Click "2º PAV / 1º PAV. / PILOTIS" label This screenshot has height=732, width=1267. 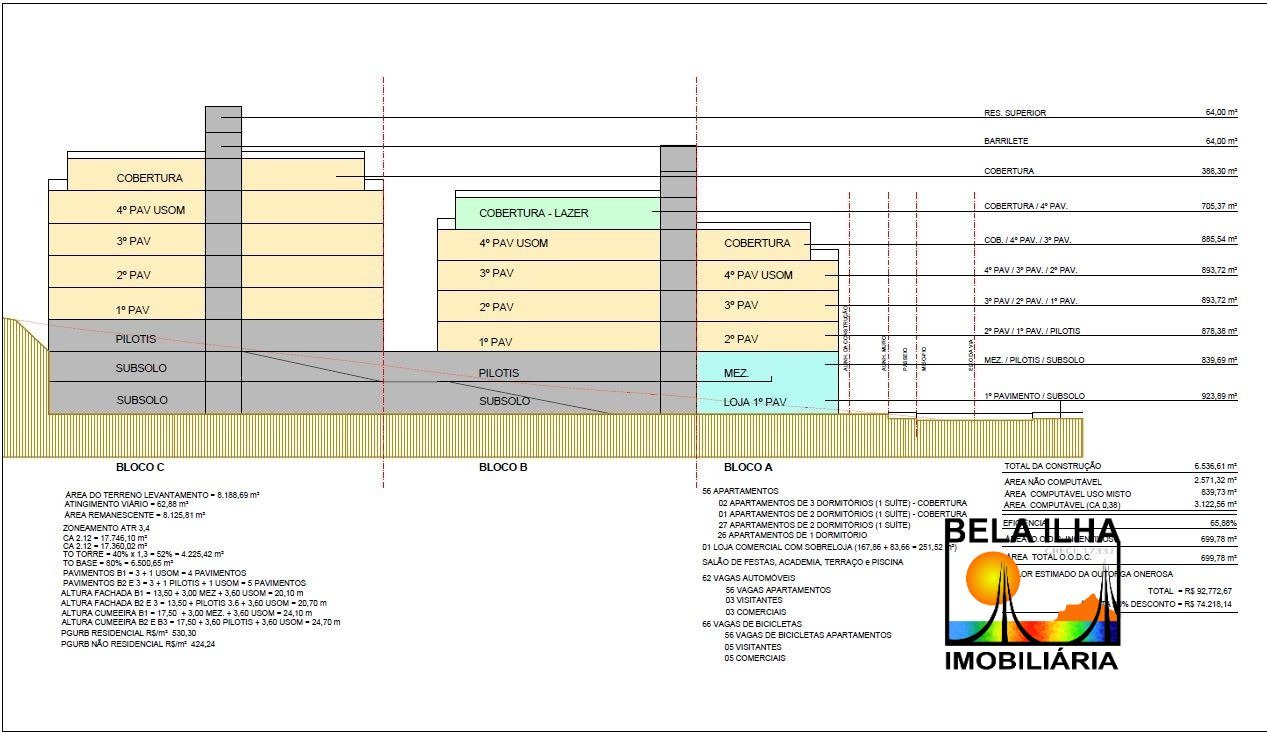point(1032,331)
